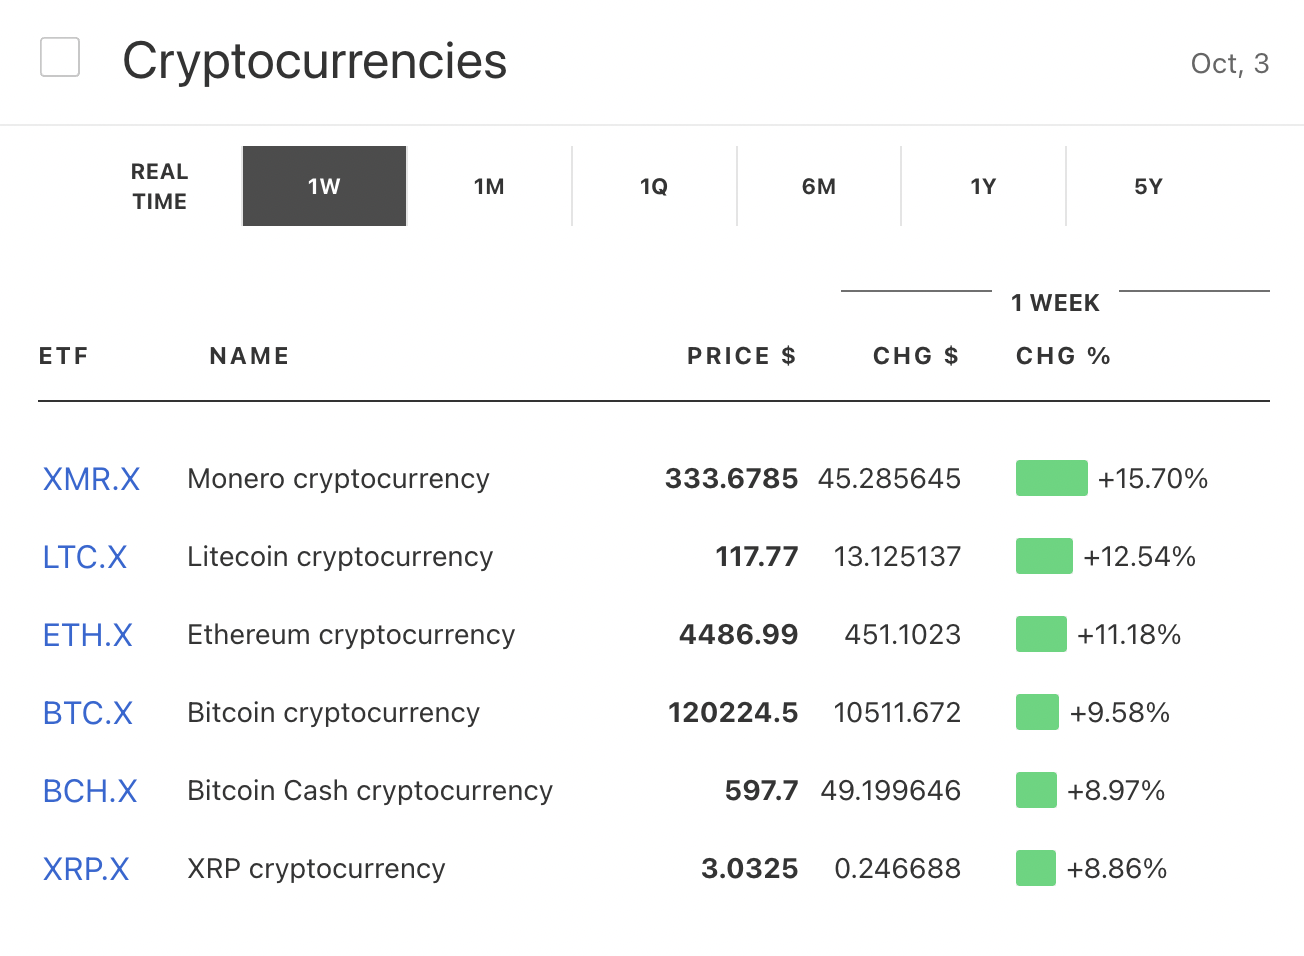The image size is (1304, 956).
Task: Open the 1Y performance tab
Action: click(x=983, y=187)
